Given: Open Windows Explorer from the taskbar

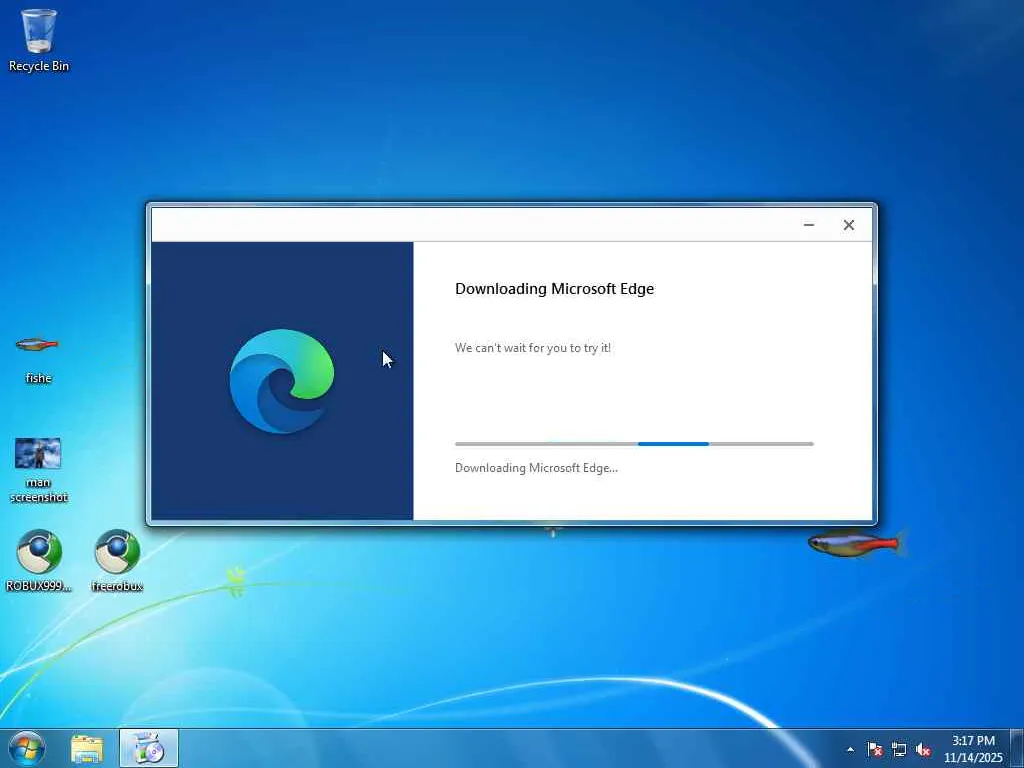Looking at the screenshot, I should (87, 748).
